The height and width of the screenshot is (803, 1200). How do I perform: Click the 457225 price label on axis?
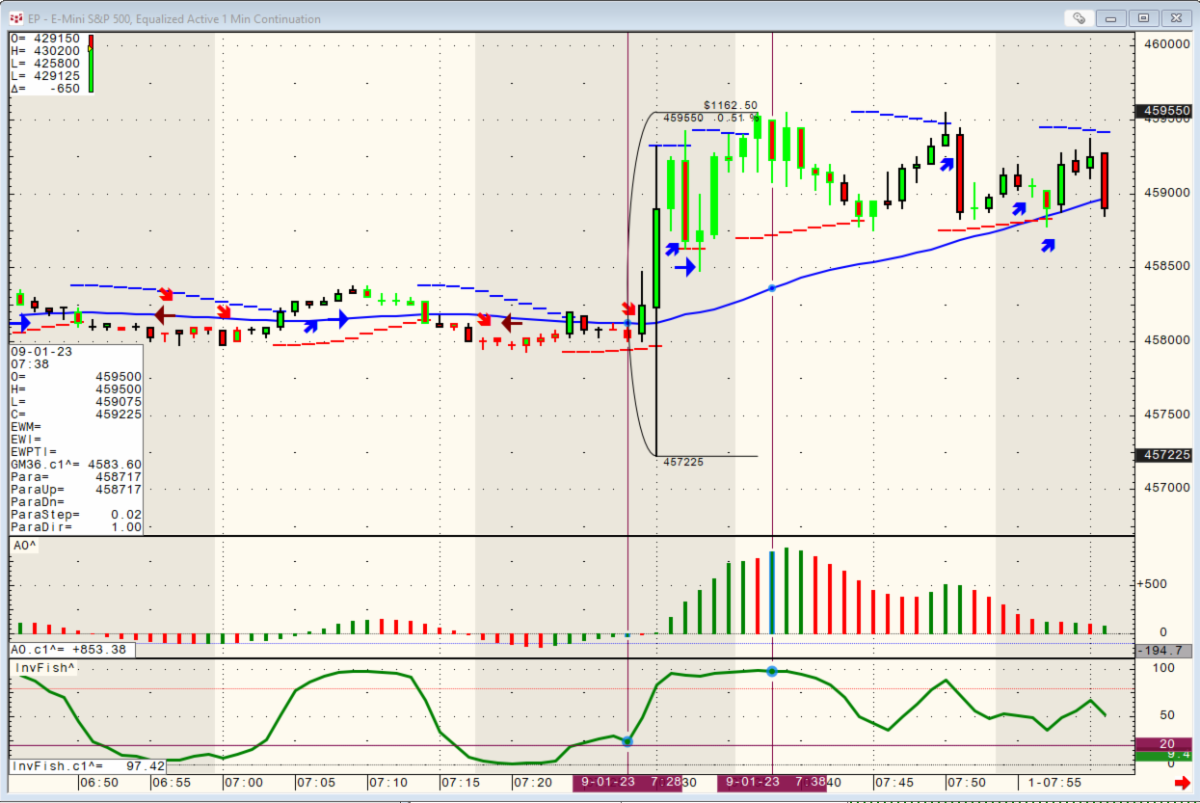coord(1166,455)
